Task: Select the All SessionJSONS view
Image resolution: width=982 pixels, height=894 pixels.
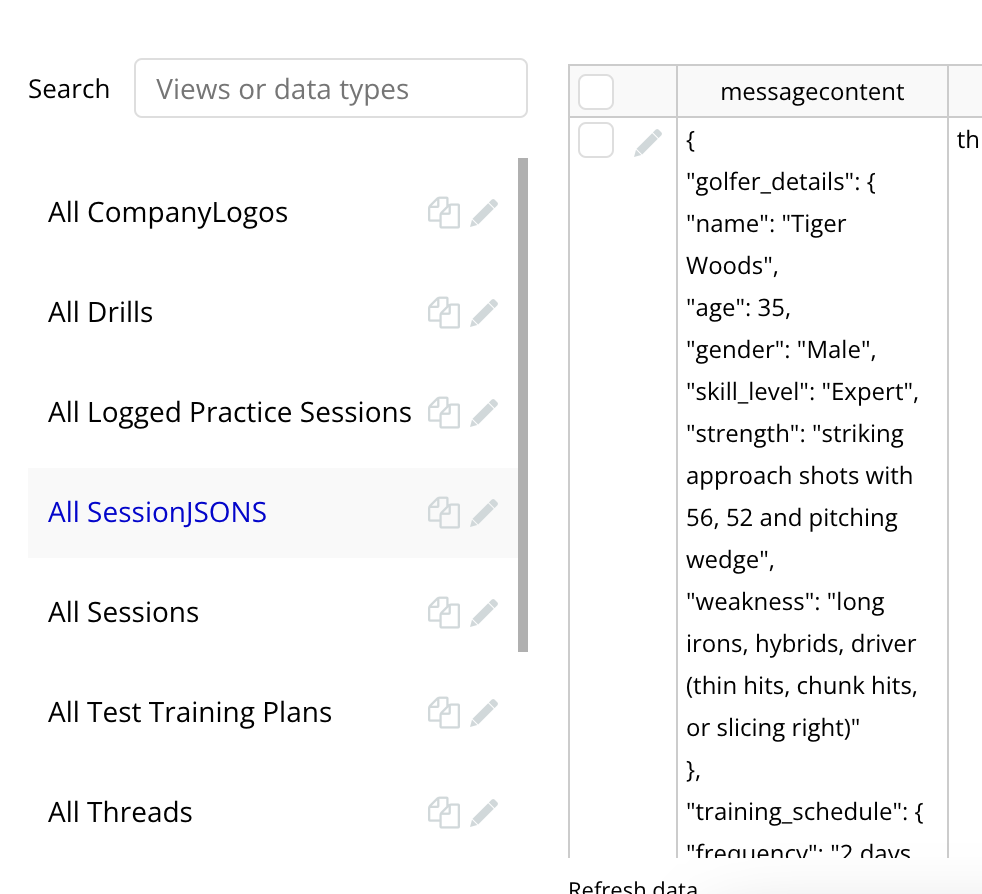Action: coord(157,512)
